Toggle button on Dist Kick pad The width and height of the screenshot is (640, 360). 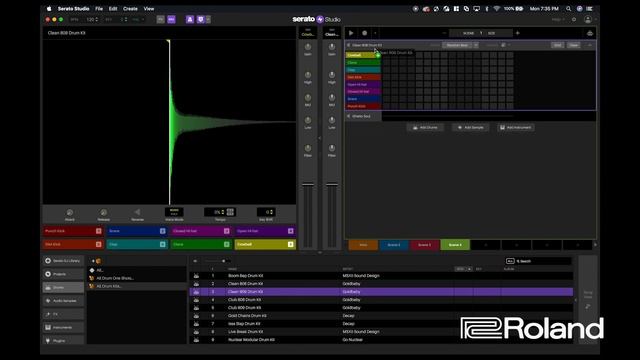tap(98, 244)
